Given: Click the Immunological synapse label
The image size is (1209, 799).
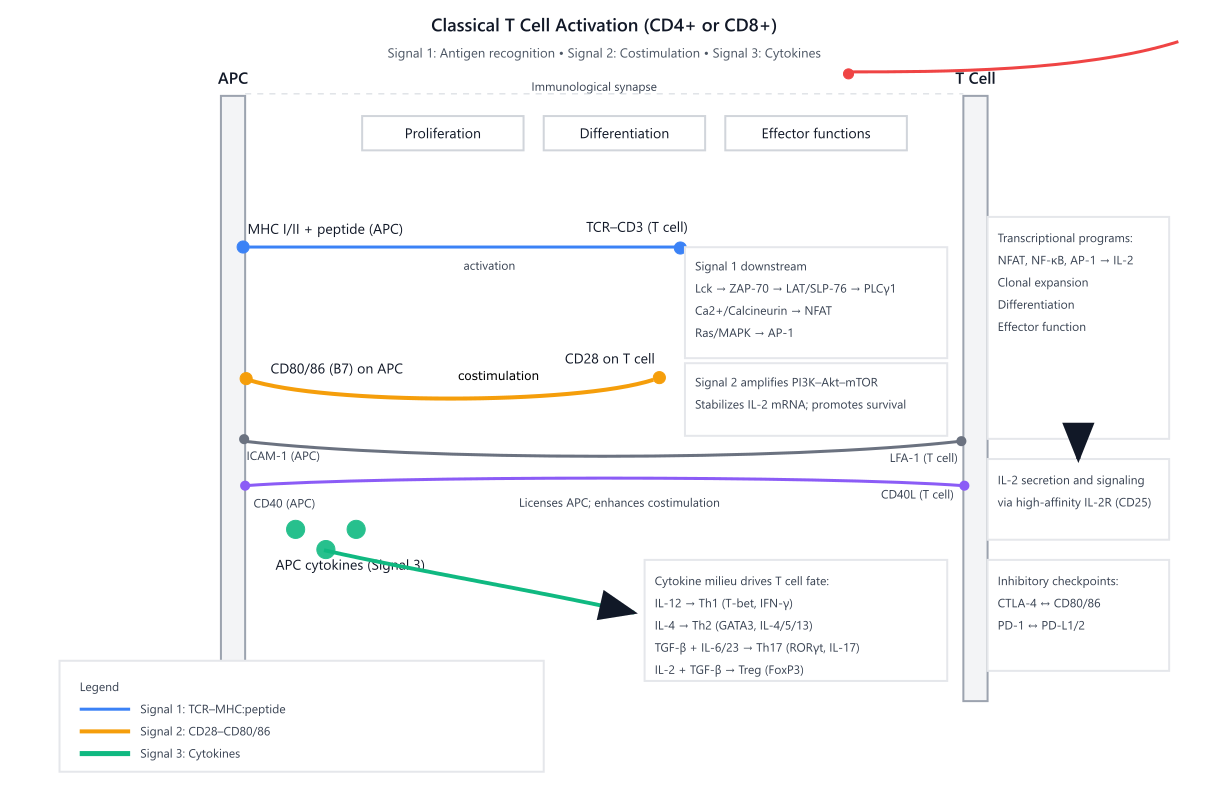Looking at the screenshot, I should click(594, 87).
